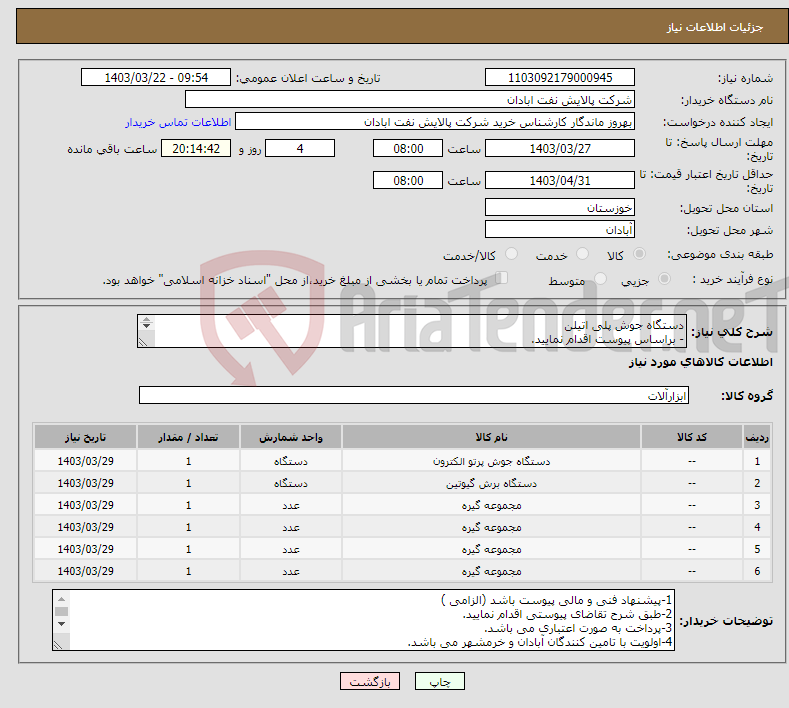Click مجموعه گیره in row 5
Viewport: 789px width, 708px height.
pos(492,549)
